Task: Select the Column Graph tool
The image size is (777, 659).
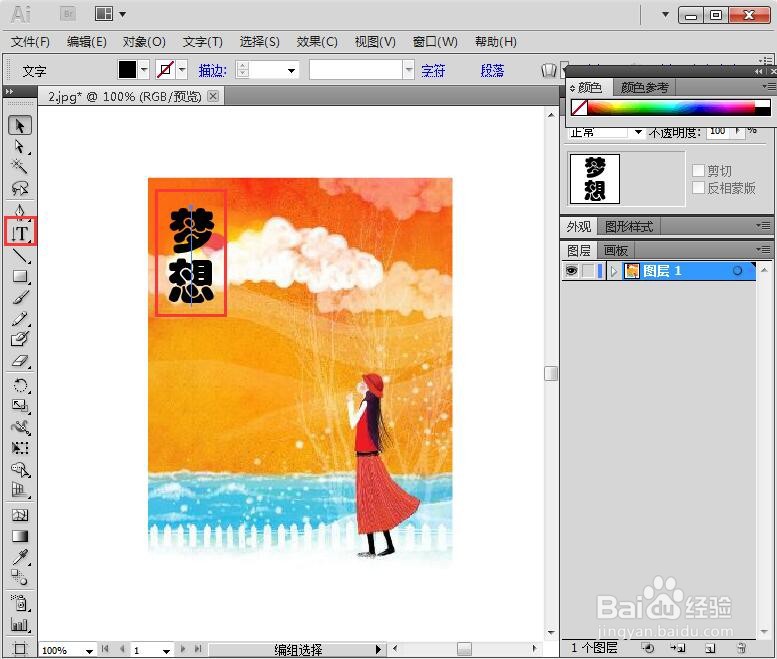Action: [x=20, y=624]
